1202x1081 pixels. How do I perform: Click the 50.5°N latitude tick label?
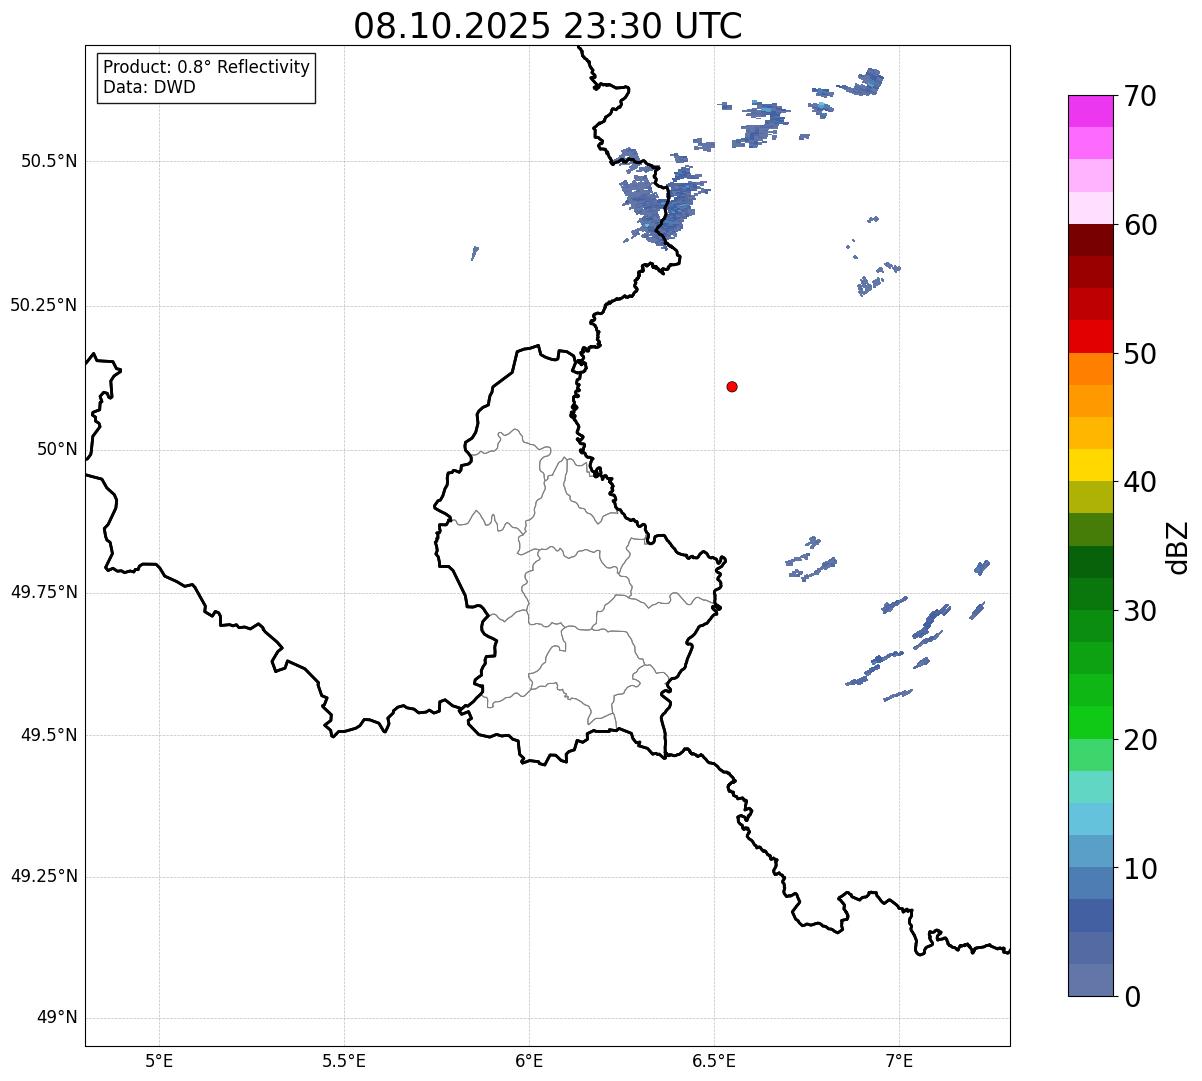pyautogui.click(x=44, y=161)
